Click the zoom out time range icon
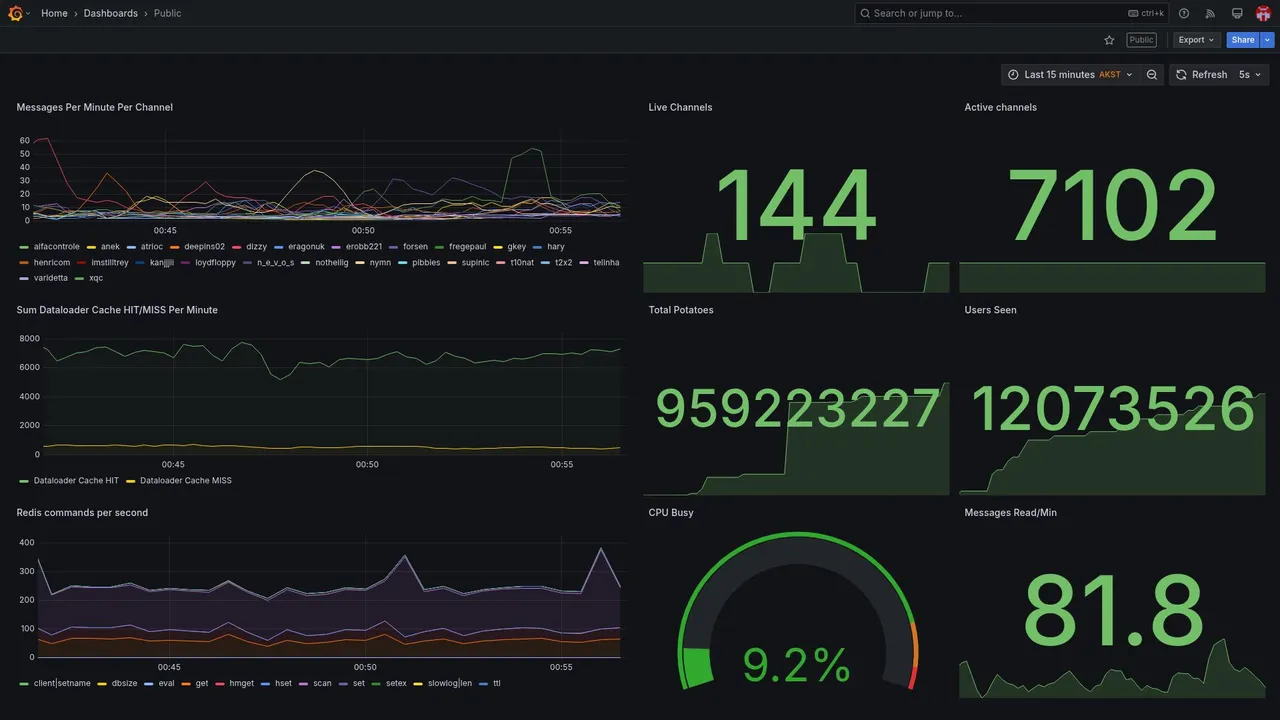This screenshot has width=1280, height=720. pyautogui.click(x=1152, y=75)
